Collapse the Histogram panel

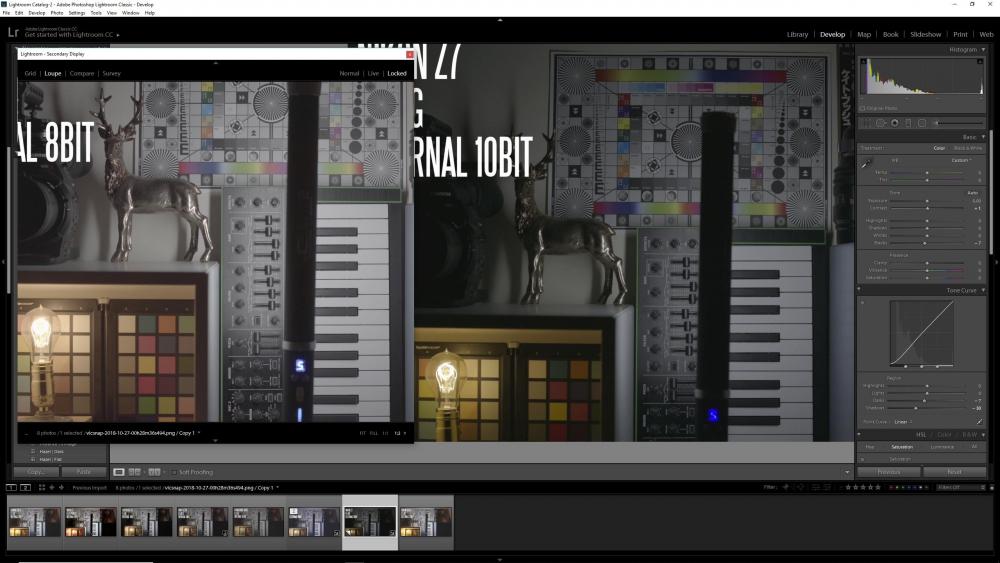pyautogui.click(x=983, y=50)
